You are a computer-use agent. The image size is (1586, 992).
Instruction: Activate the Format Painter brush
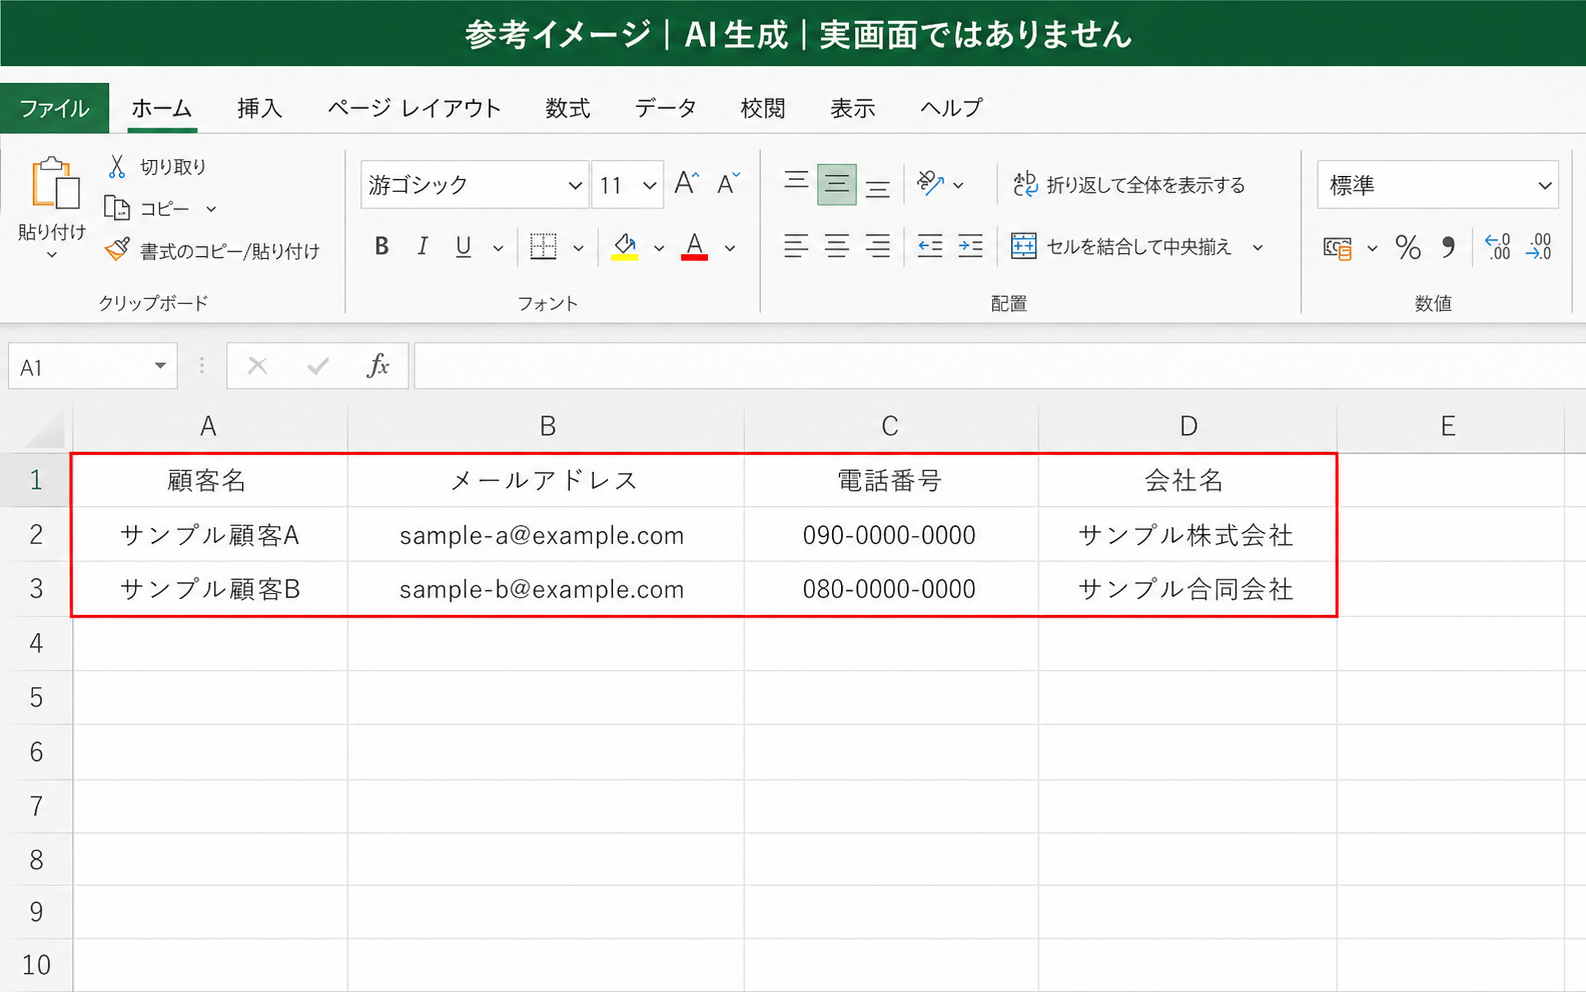(x=117, y=249)
